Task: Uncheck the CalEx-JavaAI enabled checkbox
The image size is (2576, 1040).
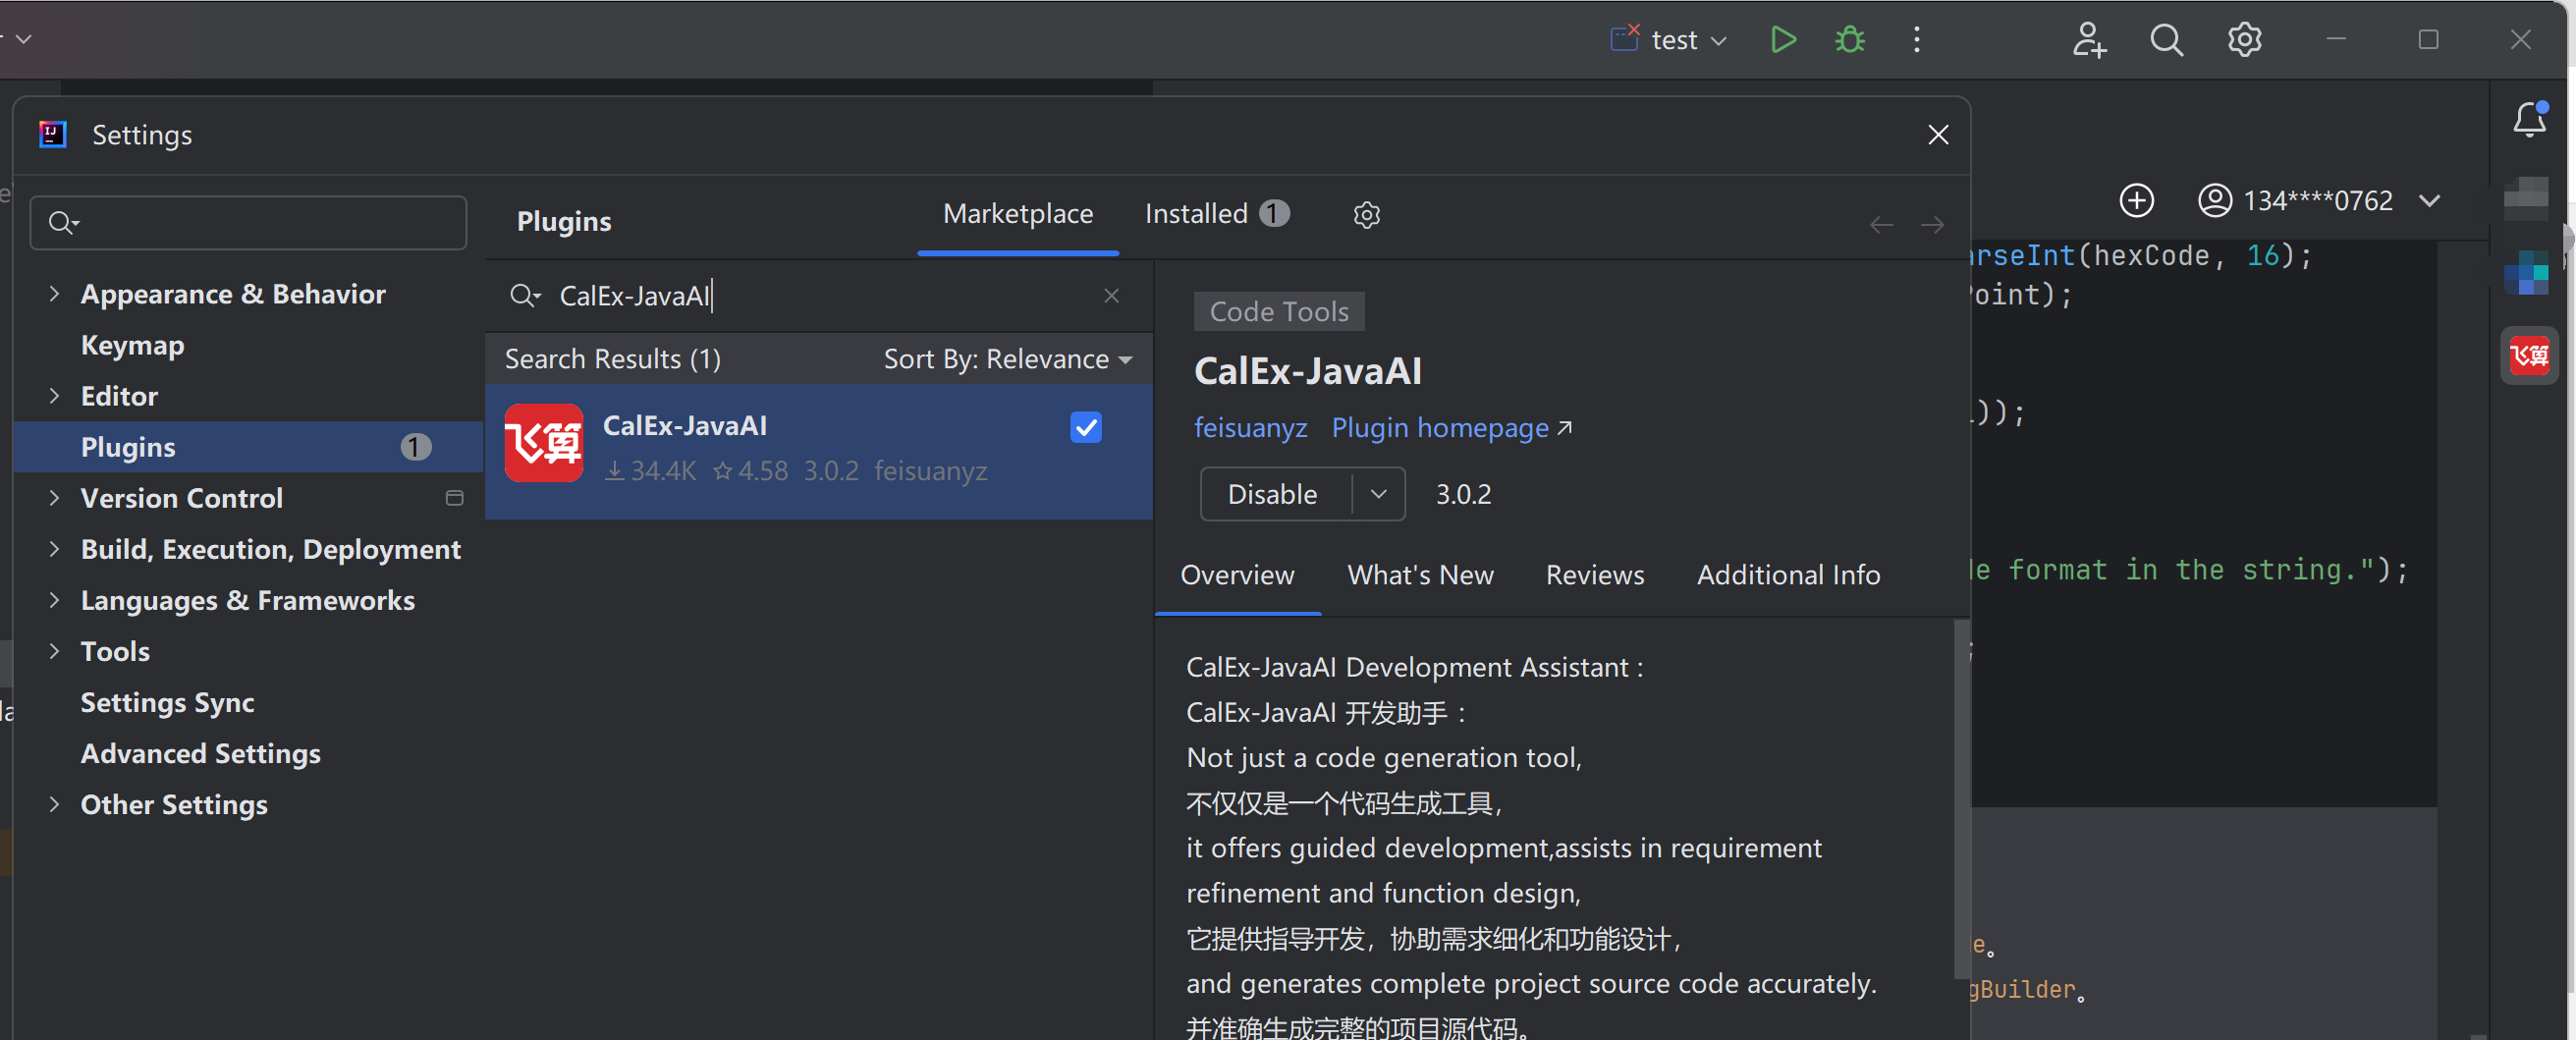Action: [1085, 428]
